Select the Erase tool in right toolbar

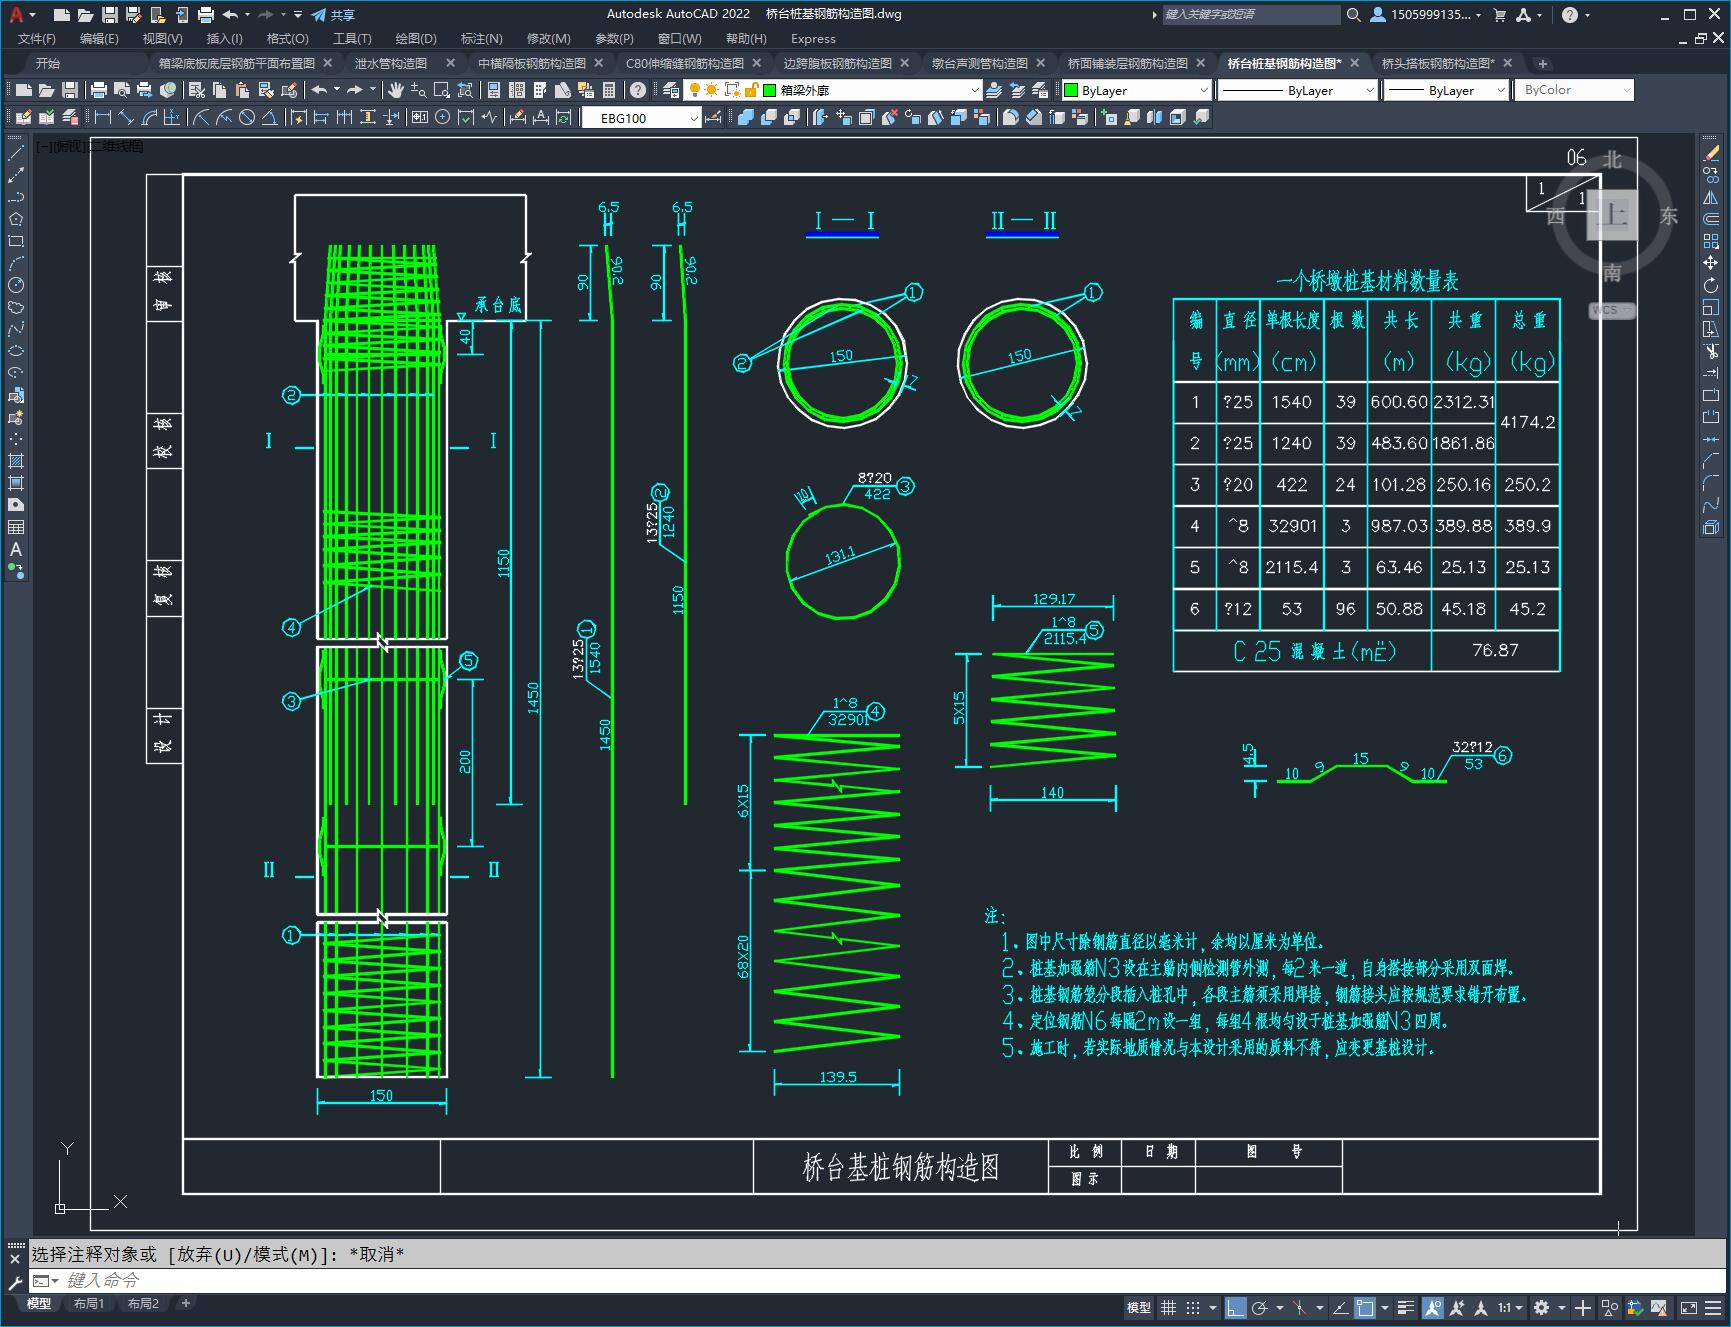[1711, 153]
